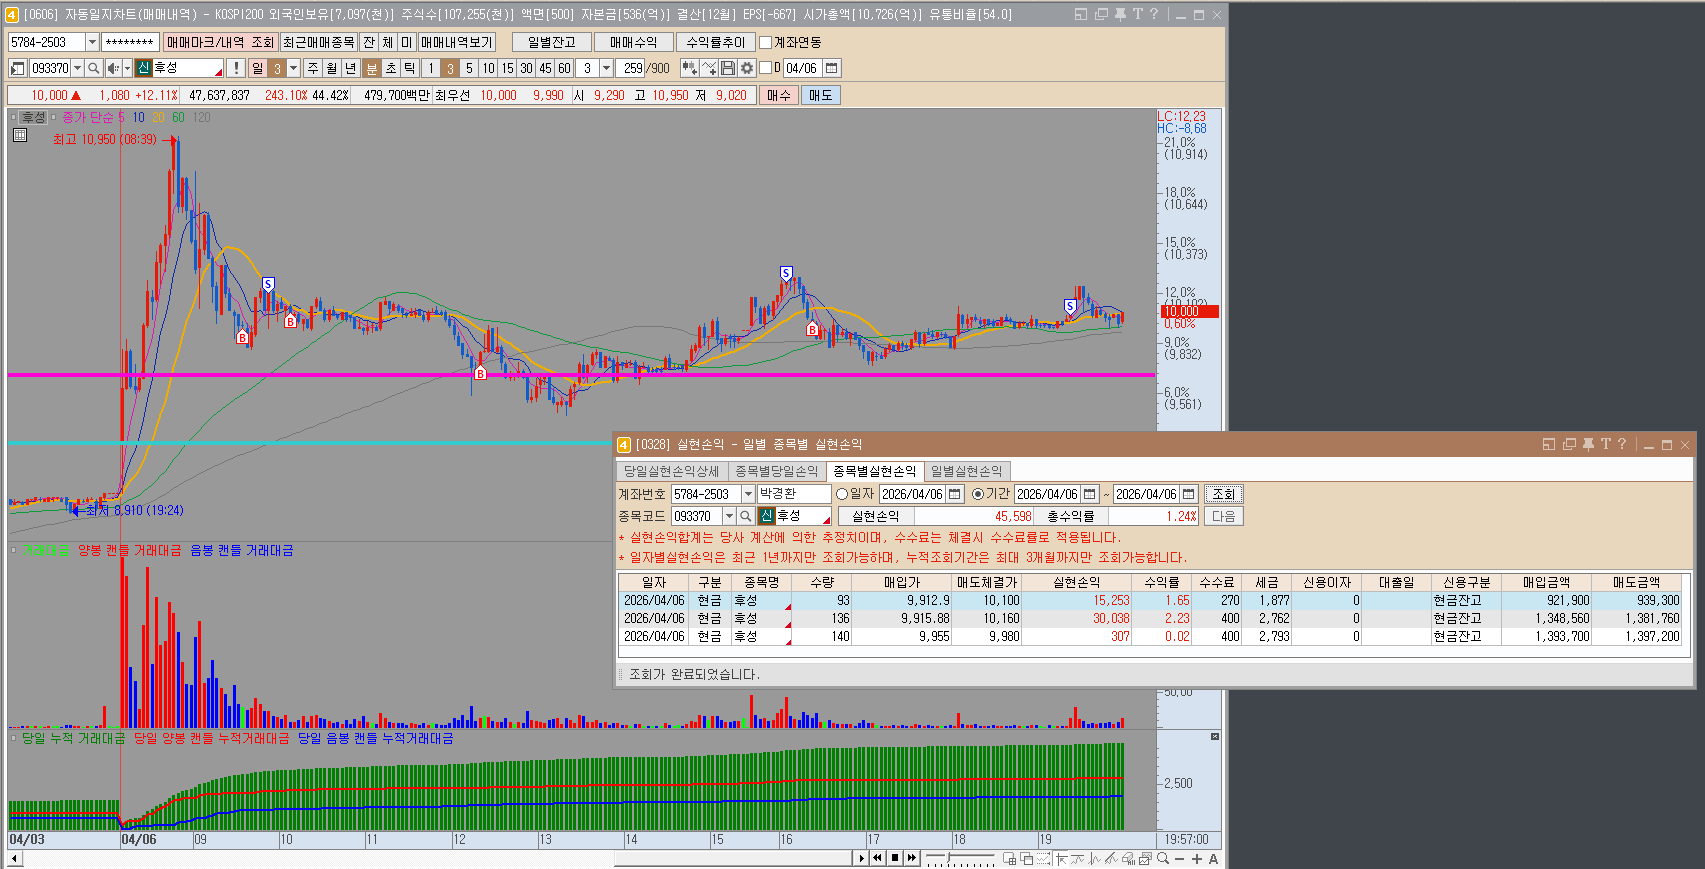
Task: Expand speaker options dropdown arrow
Action: 127,68
